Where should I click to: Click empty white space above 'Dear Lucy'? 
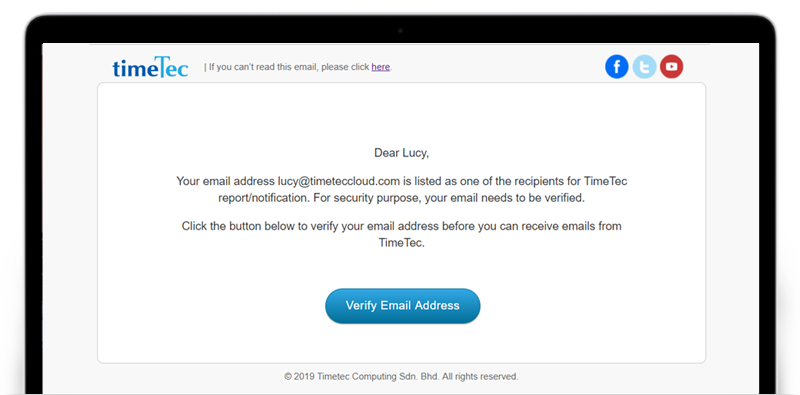click(x=402, y=115)
